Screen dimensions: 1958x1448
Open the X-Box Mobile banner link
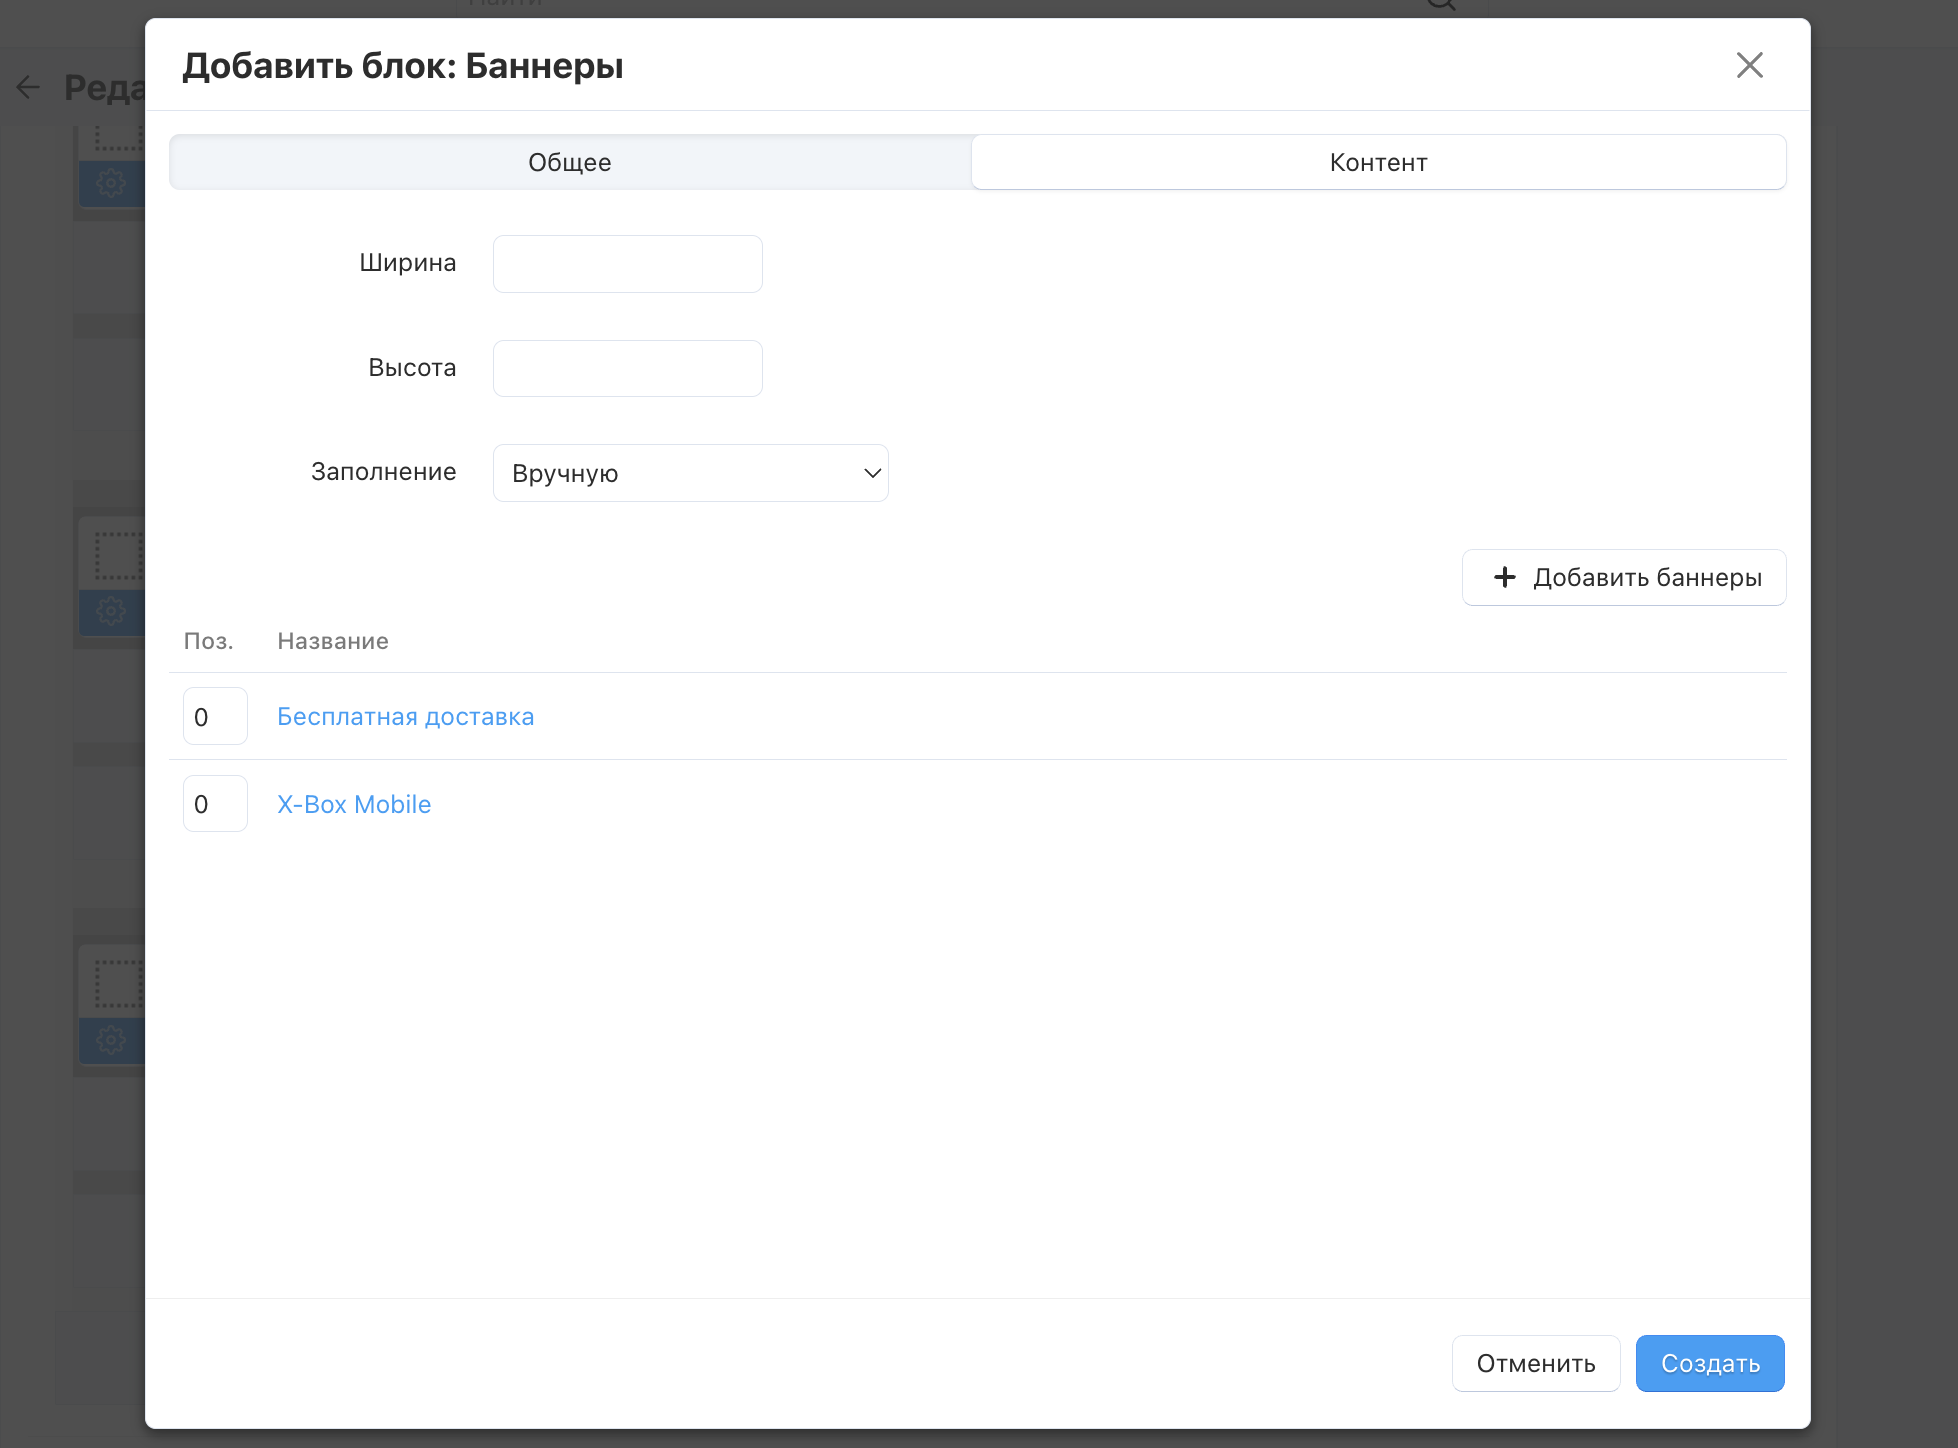point(354,804)
